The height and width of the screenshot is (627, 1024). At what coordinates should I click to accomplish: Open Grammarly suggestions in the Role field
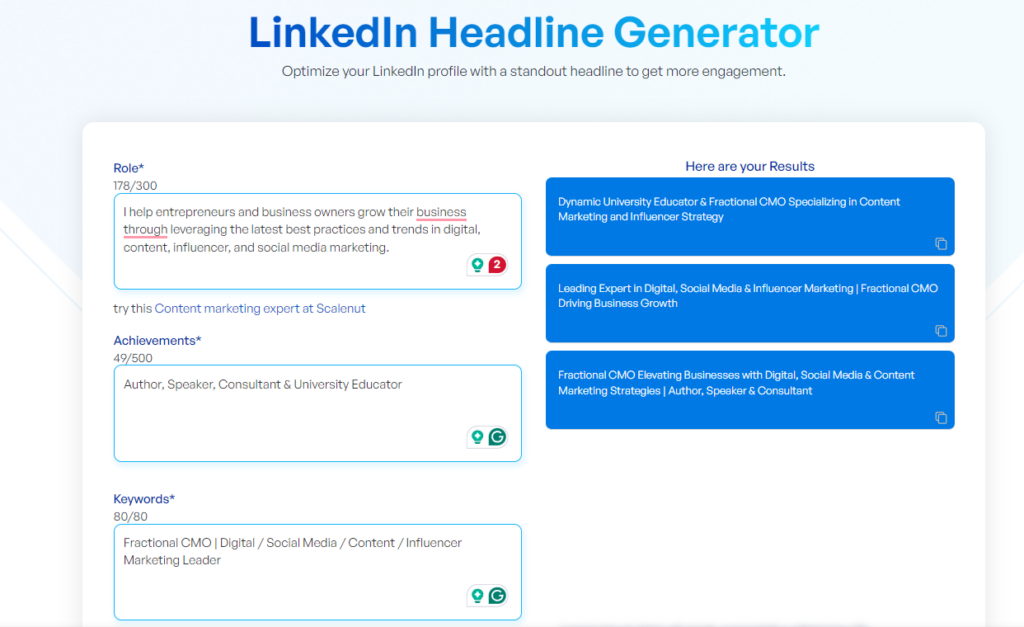pyautogui.click(x=475, y=265)
